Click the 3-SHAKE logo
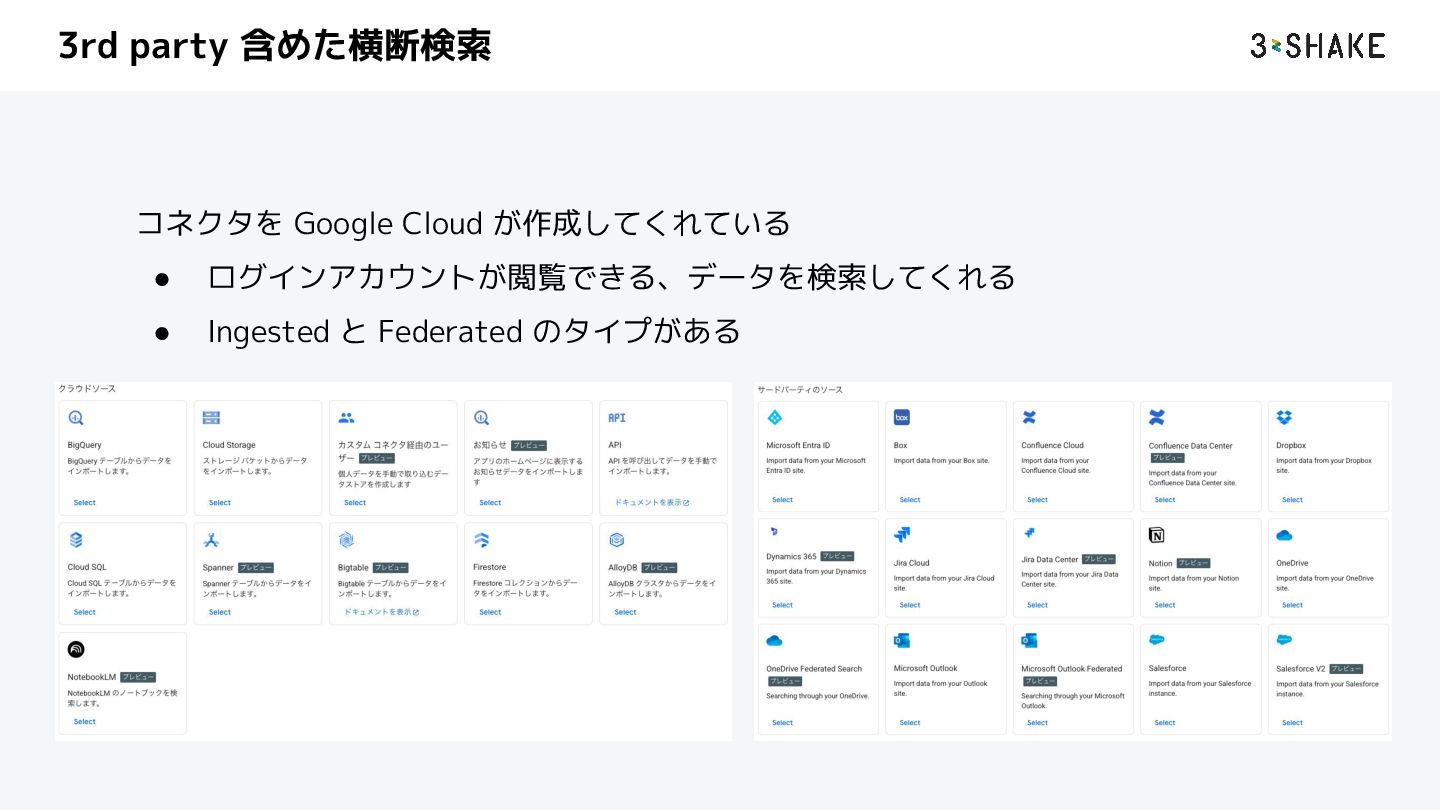The height and width of the screenshot is (810, 1440). point(1317,45)
